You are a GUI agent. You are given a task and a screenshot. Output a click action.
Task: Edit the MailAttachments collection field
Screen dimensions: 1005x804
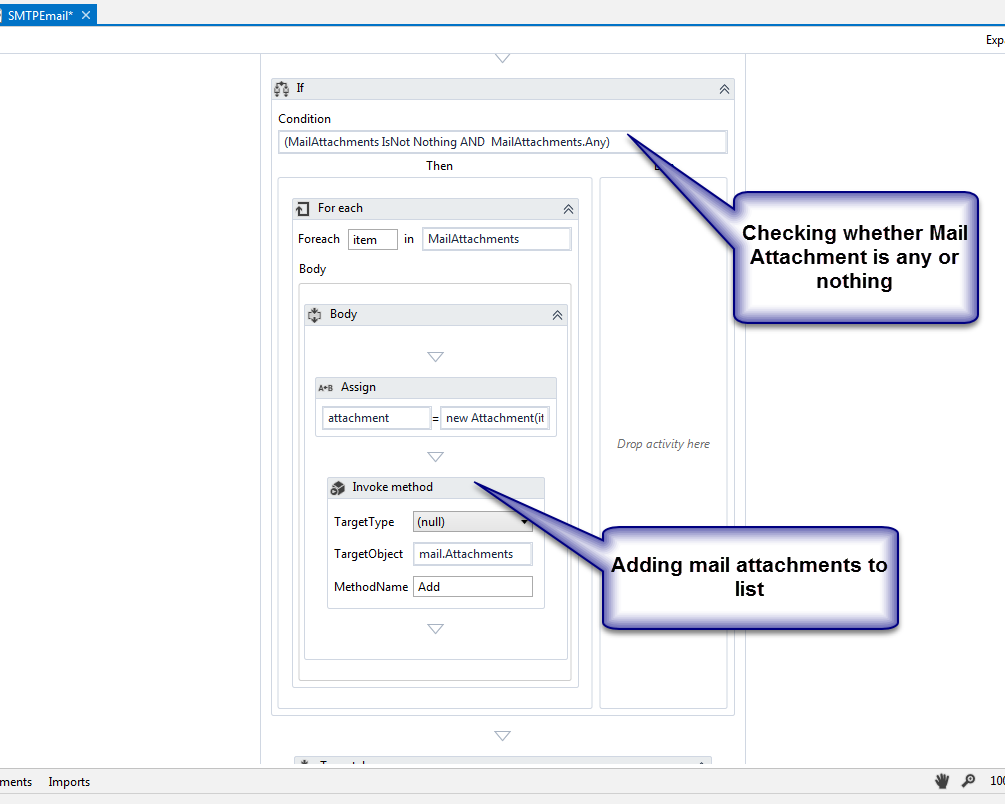[x=496, y=239]
